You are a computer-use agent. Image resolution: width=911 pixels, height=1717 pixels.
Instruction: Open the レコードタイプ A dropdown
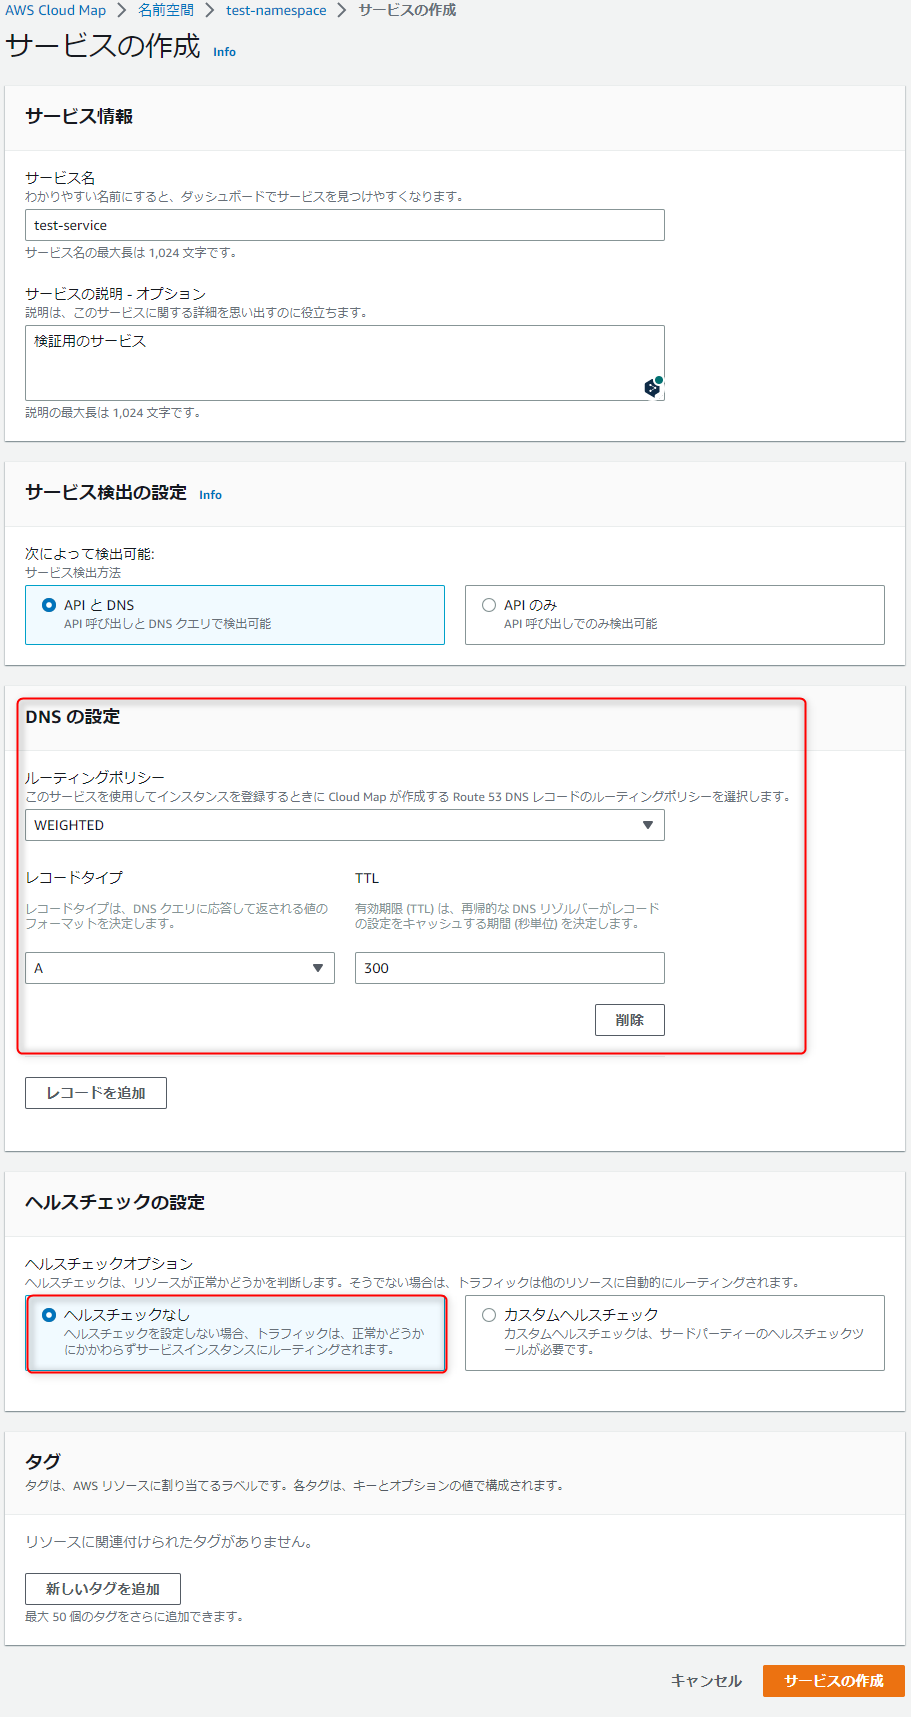(x=180, y=968)
